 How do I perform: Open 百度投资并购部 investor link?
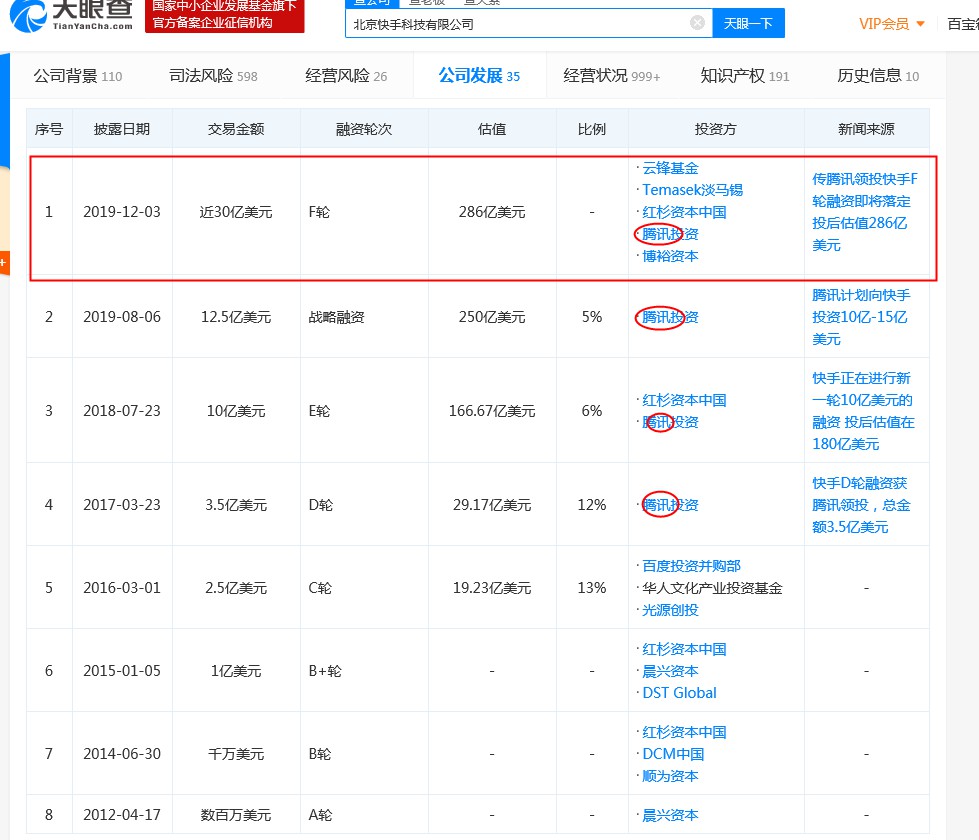coord(691,566)
